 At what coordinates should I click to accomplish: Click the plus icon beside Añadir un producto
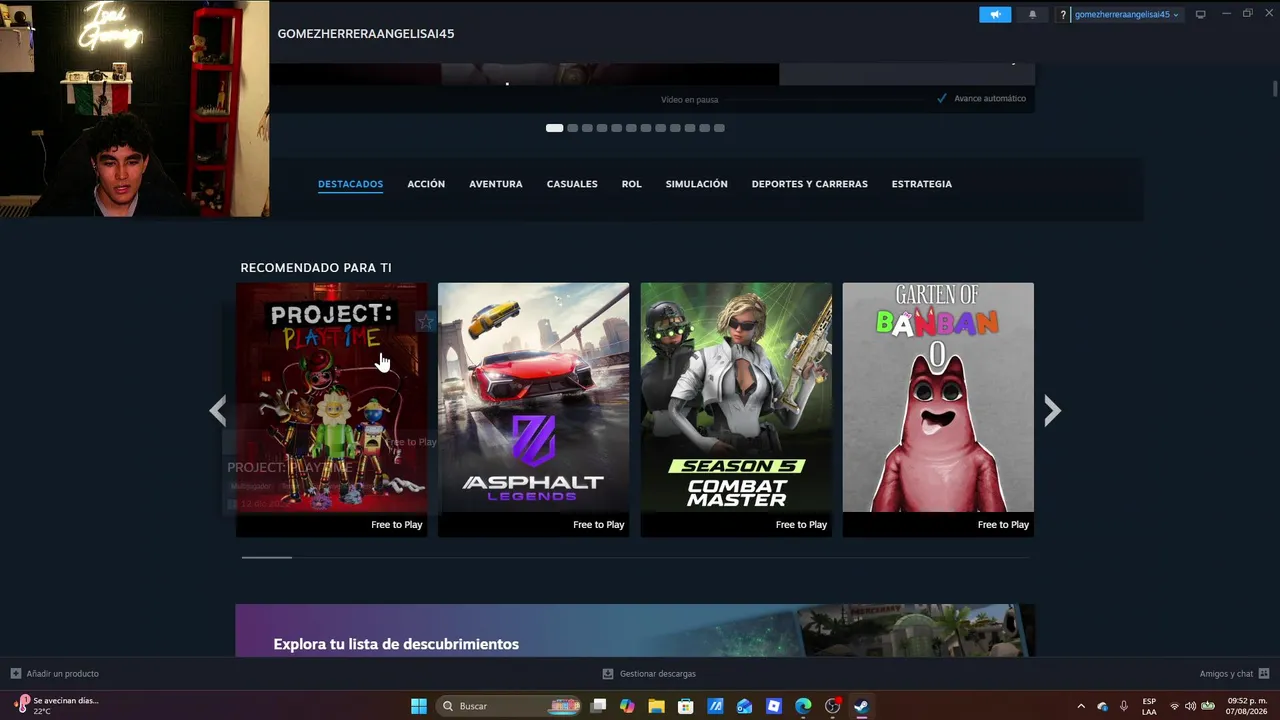(16, 674)
